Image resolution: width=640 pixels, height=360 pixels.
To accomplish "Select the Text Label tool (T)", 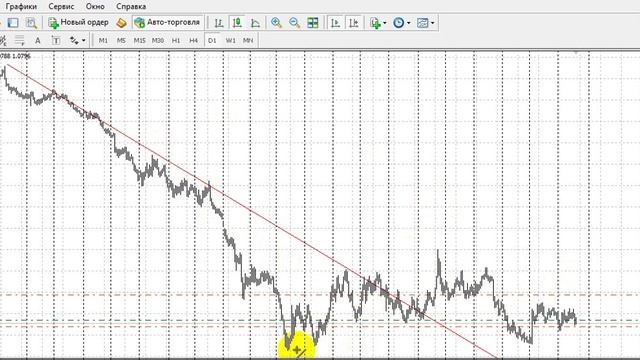I will (56, 40).
